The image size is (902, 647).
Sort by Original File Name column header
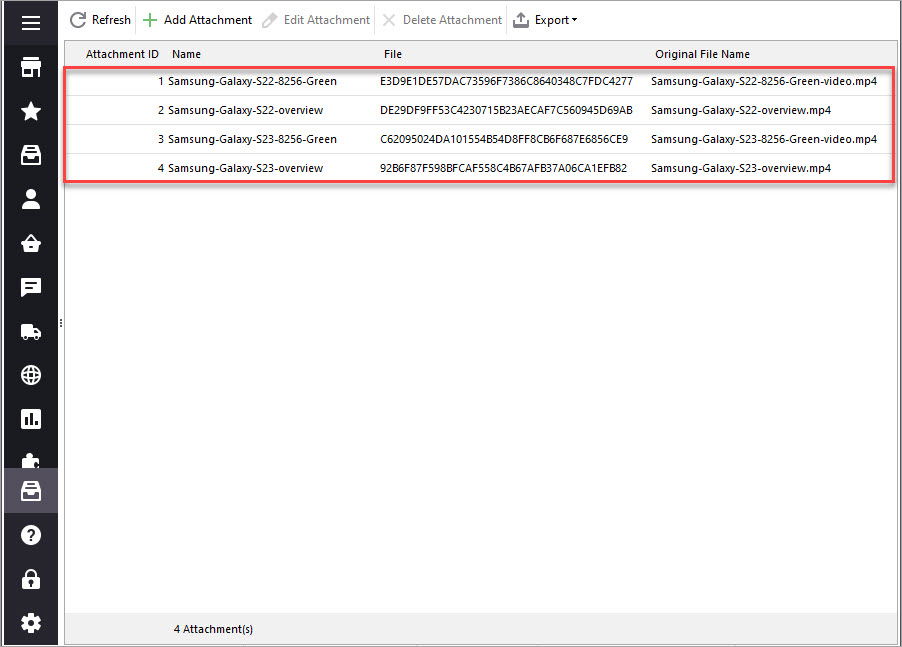[x=702, y=54]
